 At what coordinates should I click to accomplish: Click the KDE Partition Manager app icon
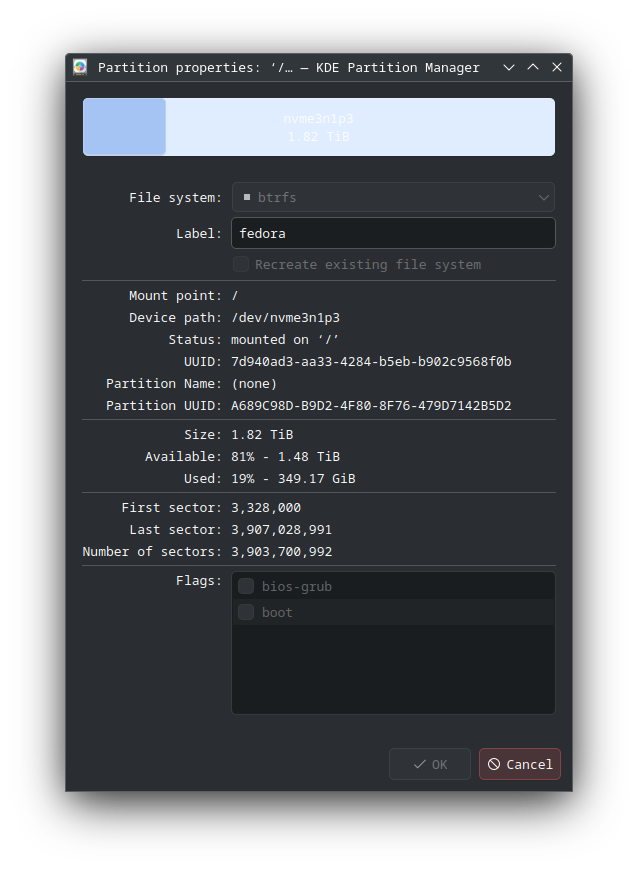[x=80, y=67]
